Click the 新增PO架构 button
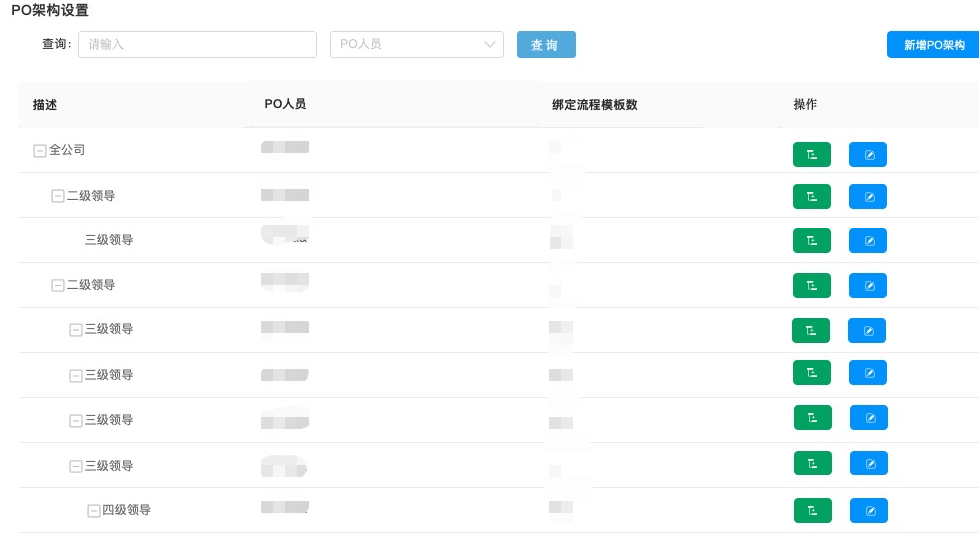Image resolution: width=979 pixels, height=533 pixels. pos(933,45)
